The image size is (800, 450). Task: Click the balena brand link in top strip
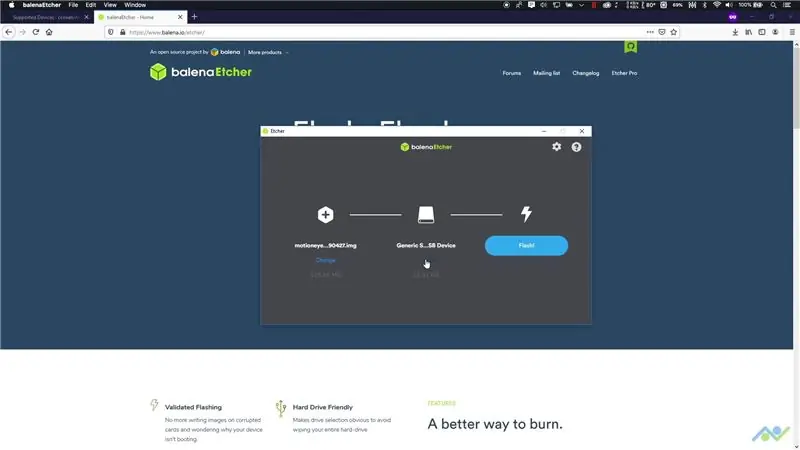tap(225, 52)
